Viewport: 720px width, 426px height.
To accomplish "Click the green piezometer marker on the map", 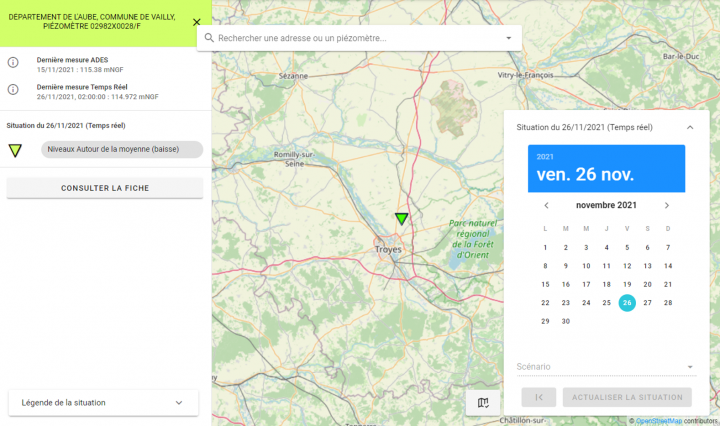I will point(401,218).
